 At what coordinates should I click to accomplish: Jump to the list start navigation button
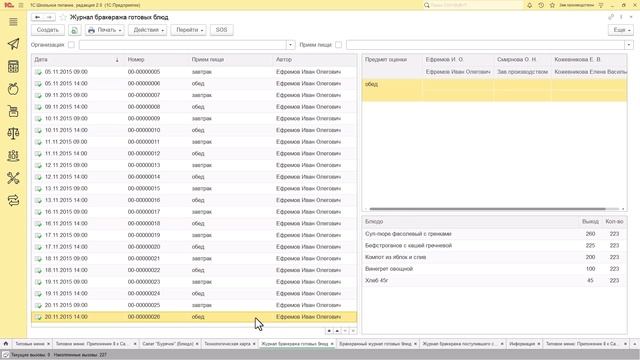pos(329,331)
